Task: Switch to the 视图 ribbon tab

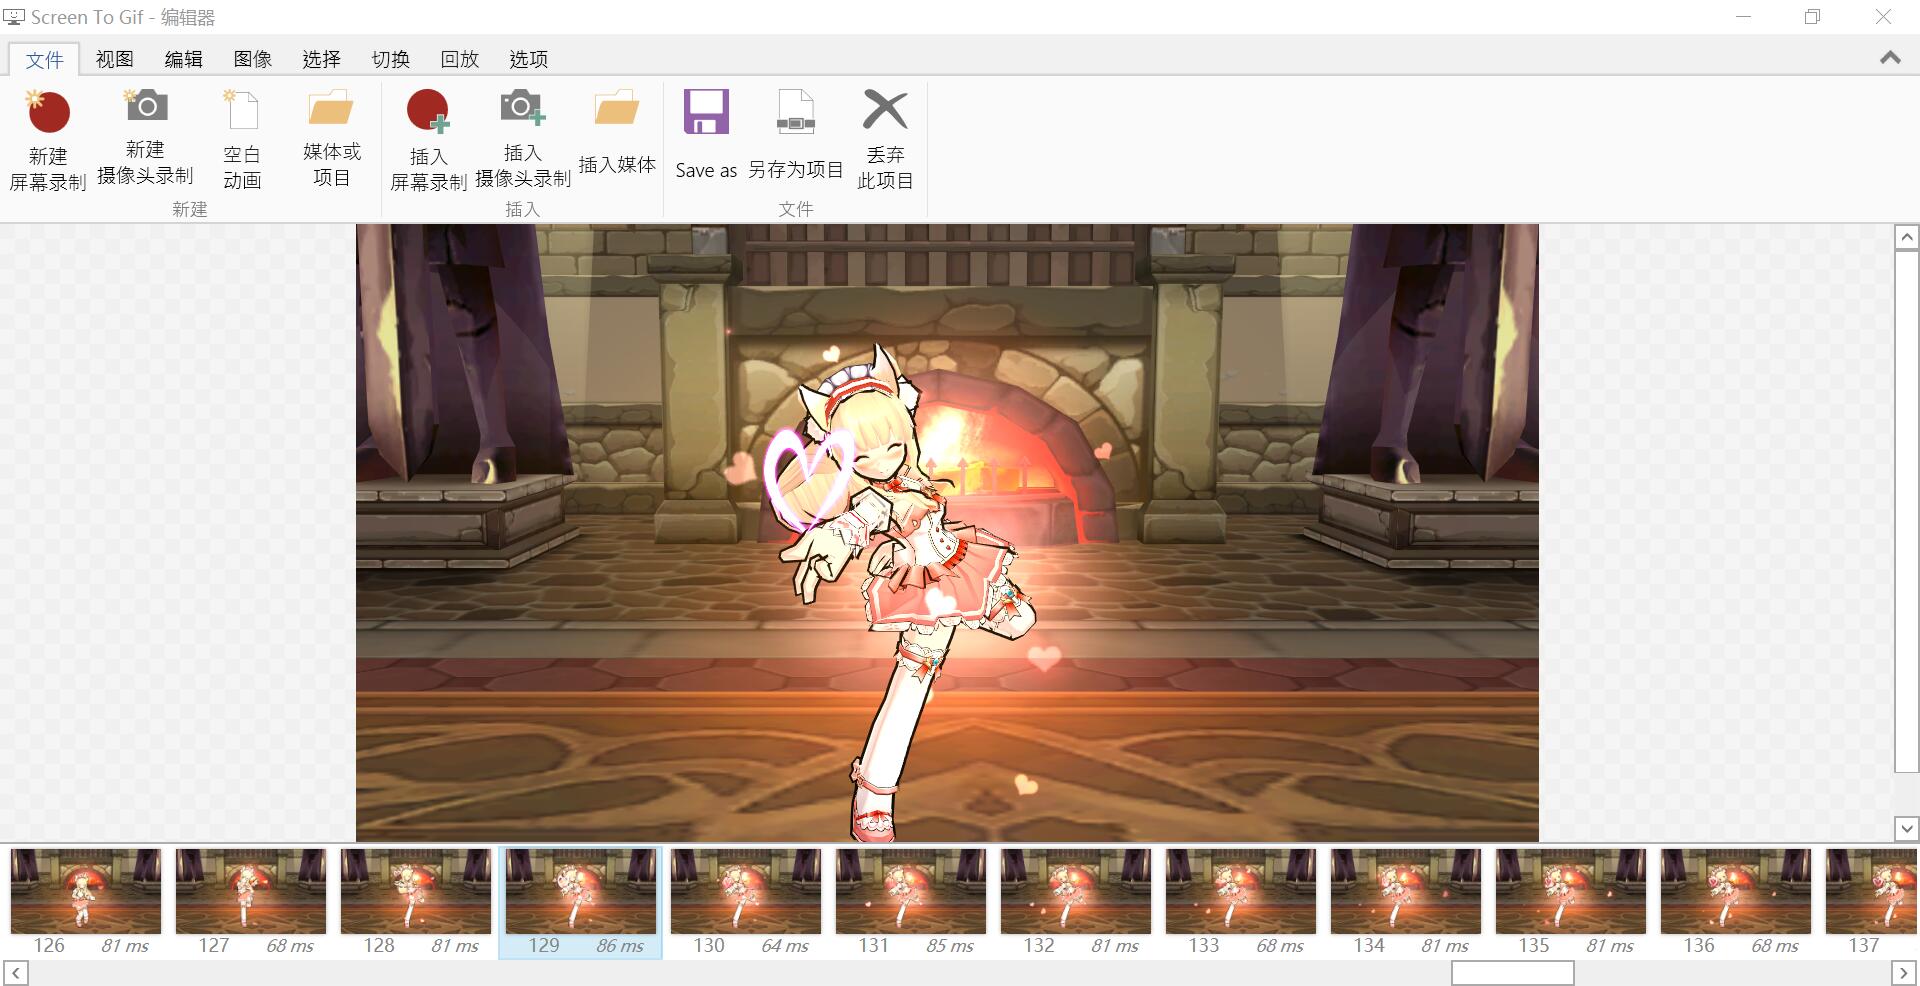Action: 114,59
